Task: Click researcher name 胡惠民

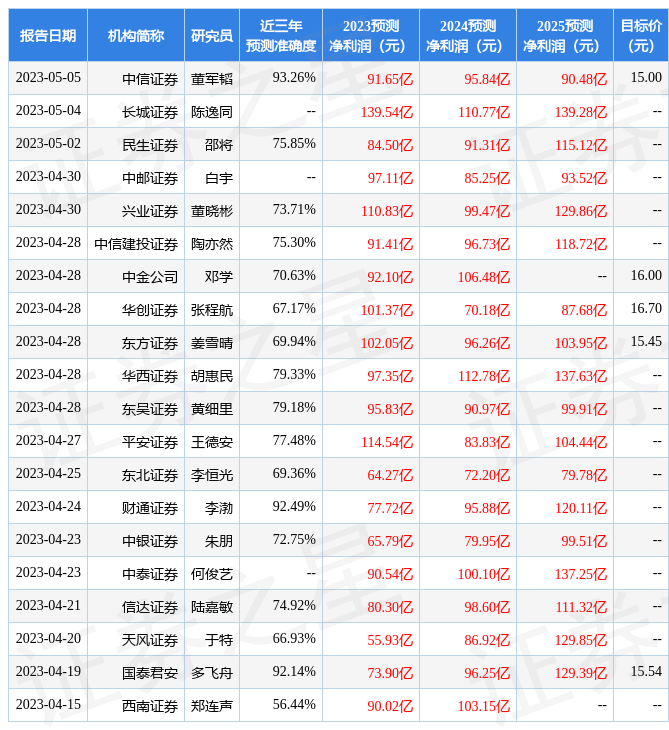Action: click(x=212, y=376)
